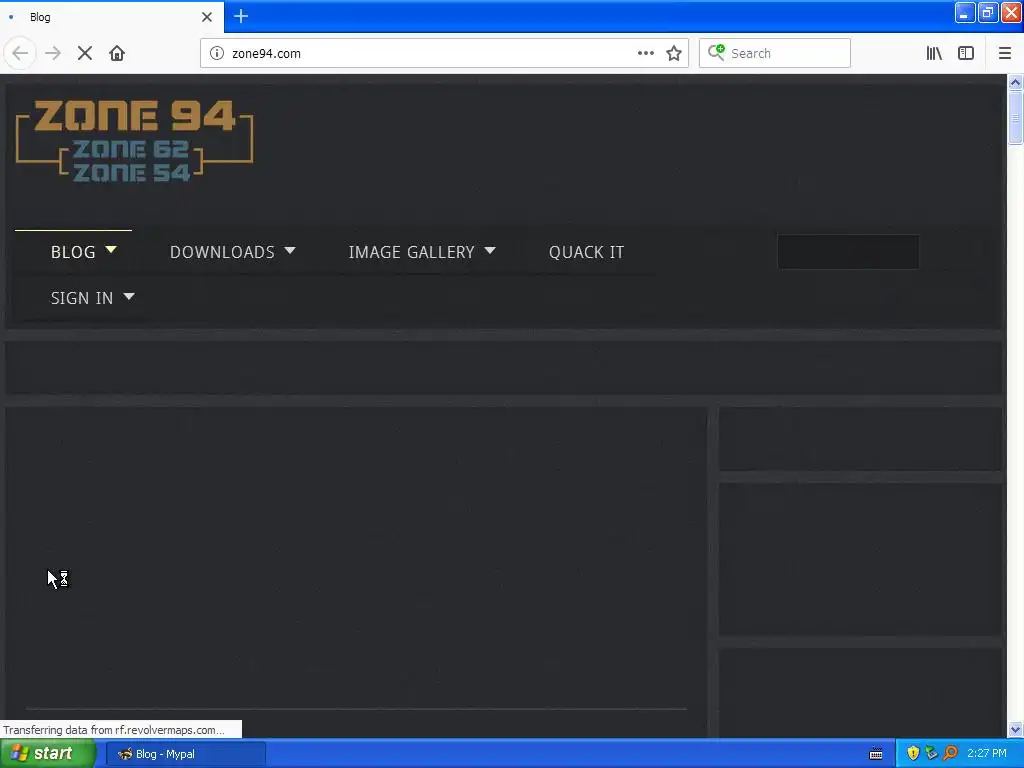Viewport: 1024px width, 768px height.
Task: Stop loading the page with X button
Action: coord(85,53)
